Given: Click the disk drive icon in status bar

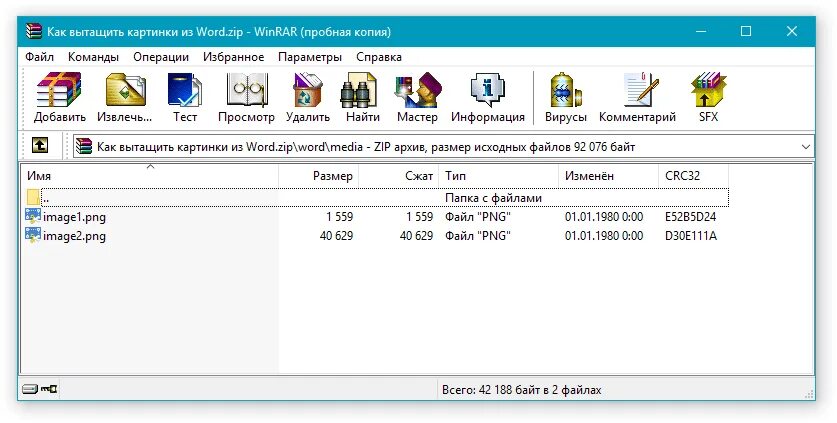Looking at the screenshot, I should coord(30,389).
